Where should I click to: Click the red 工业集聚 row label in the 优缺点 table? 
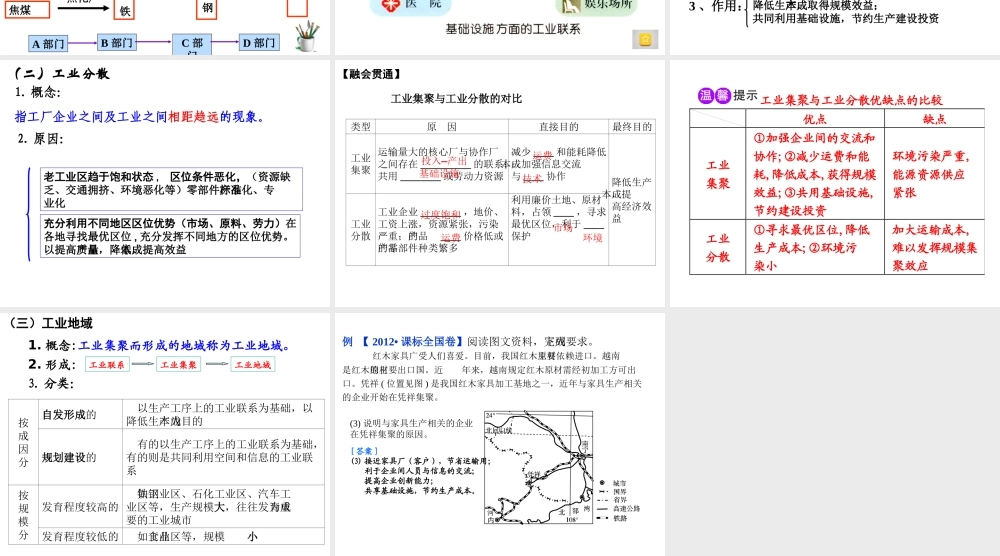pos(718,174)
